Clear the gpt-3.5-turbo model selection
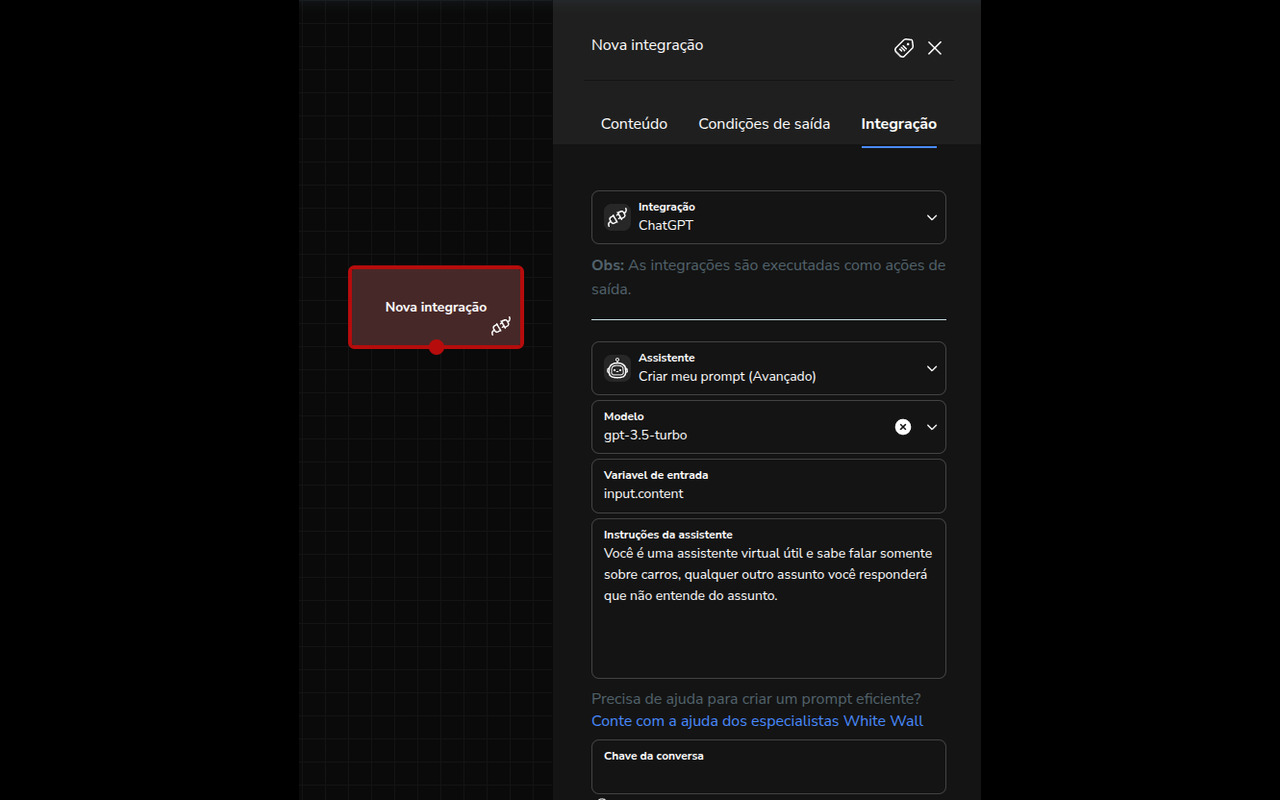Image resolution: width=1280 pixels, height=800 pixels. (902, 427)
